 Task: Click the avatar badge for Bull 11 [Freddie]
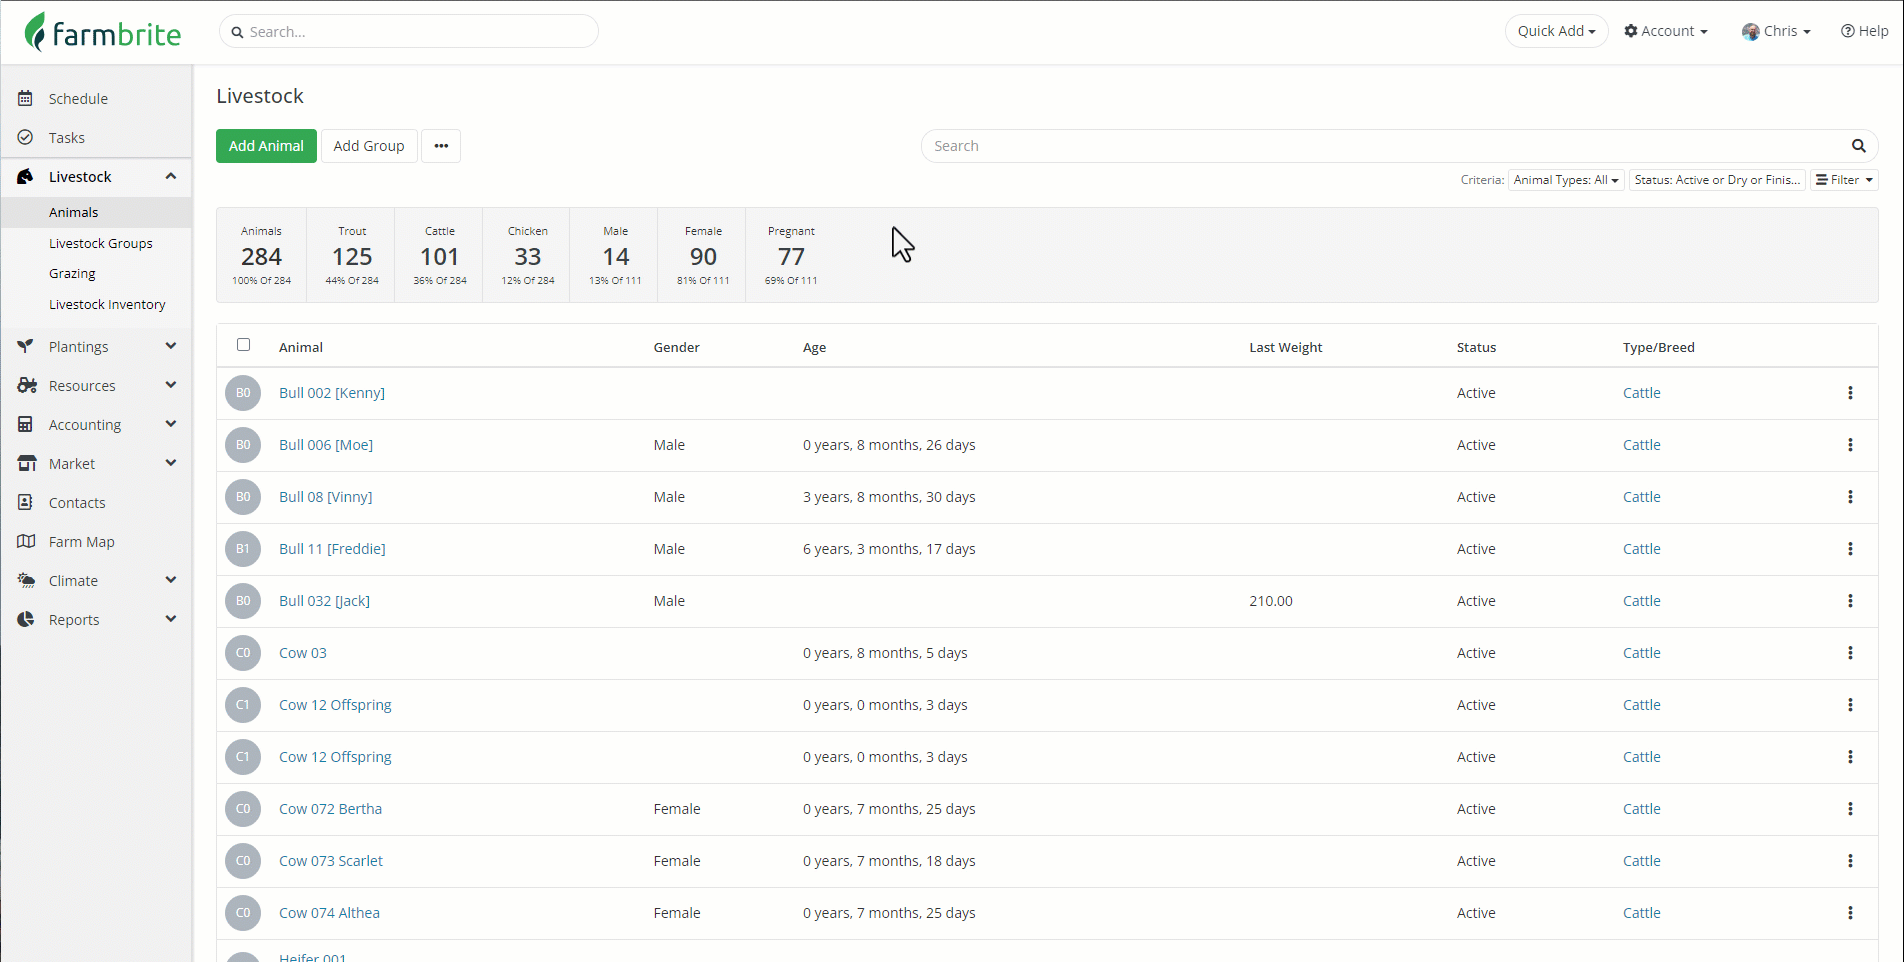click(x=243, y=549)
